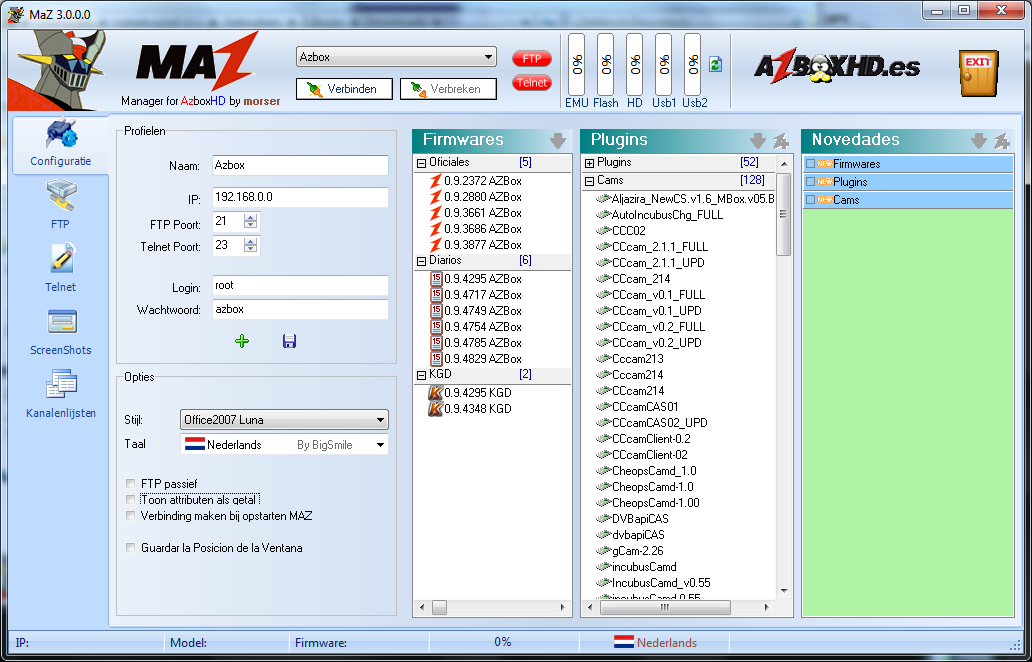Toggle Toon attributen als getal checkbox
This screenshot has height=662, width=1032.
130,499
